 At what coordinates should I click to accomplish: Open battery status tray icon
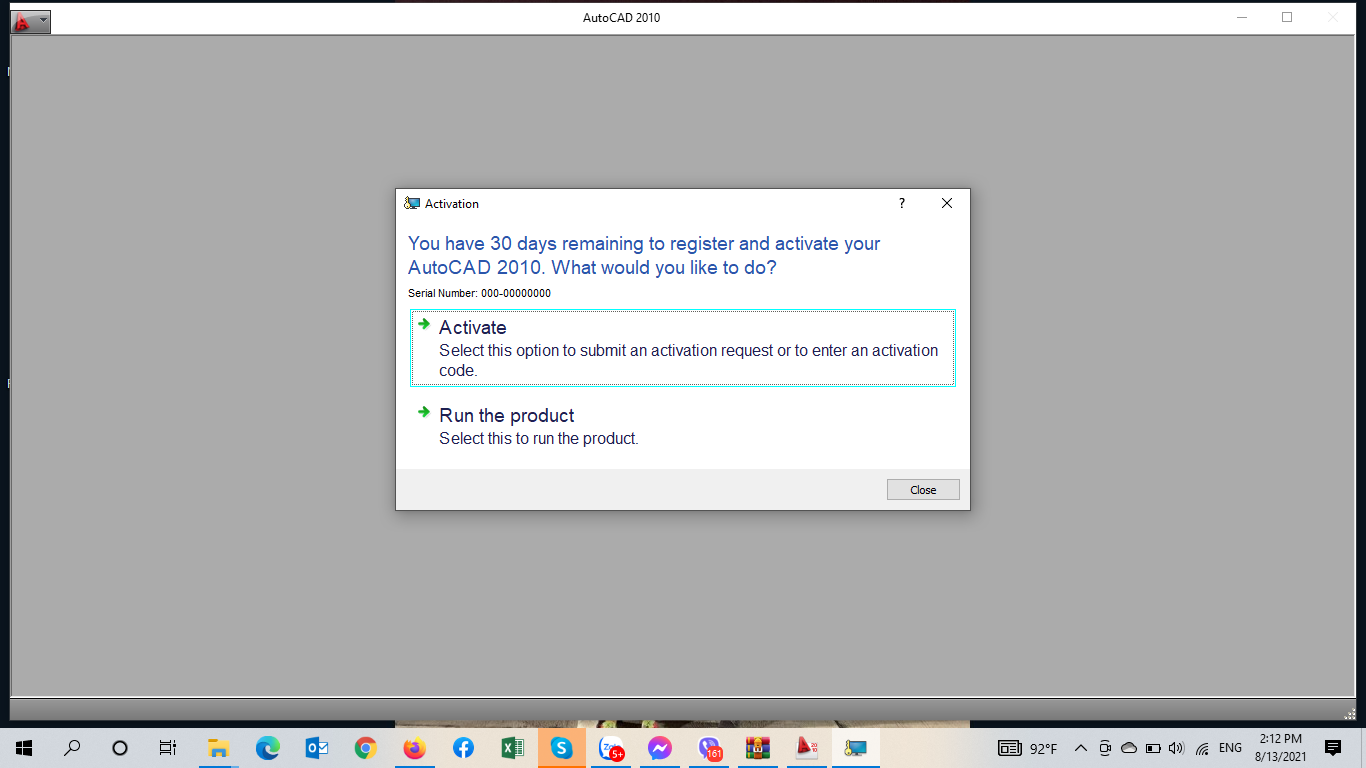click(x=1153, y=748)
